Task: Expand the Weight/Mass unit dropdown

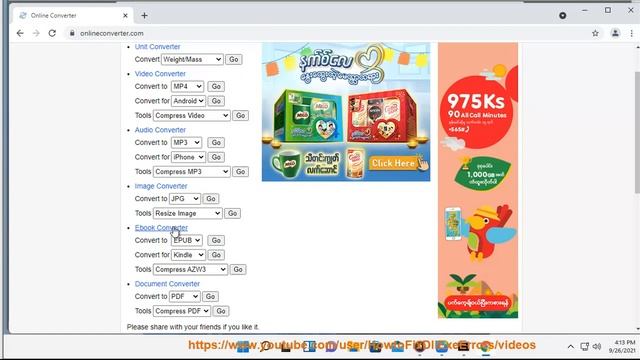Action: 192,59
